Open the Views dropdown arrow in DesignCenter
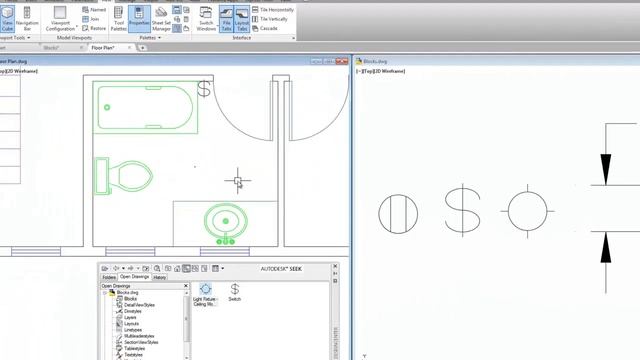The width and height of the screenshot is (640, 360). 222,268
